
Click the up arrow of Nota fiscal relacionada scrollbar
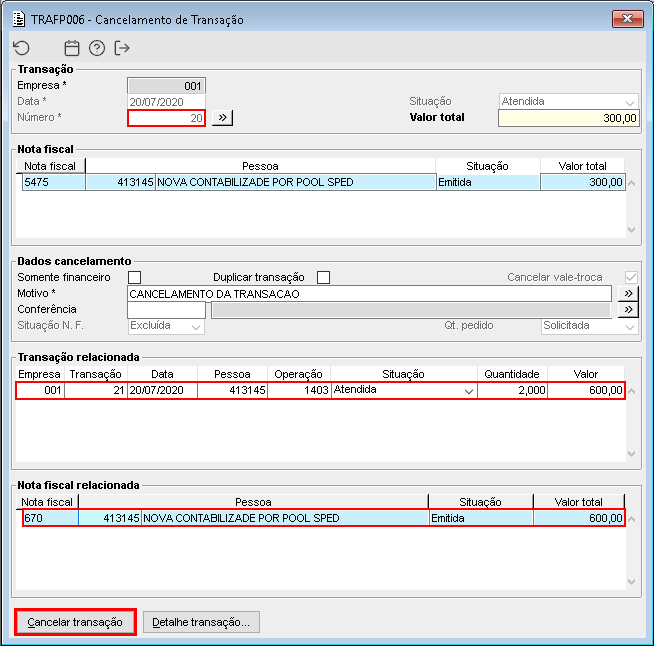pyautogui.click(x=631, y=519)
